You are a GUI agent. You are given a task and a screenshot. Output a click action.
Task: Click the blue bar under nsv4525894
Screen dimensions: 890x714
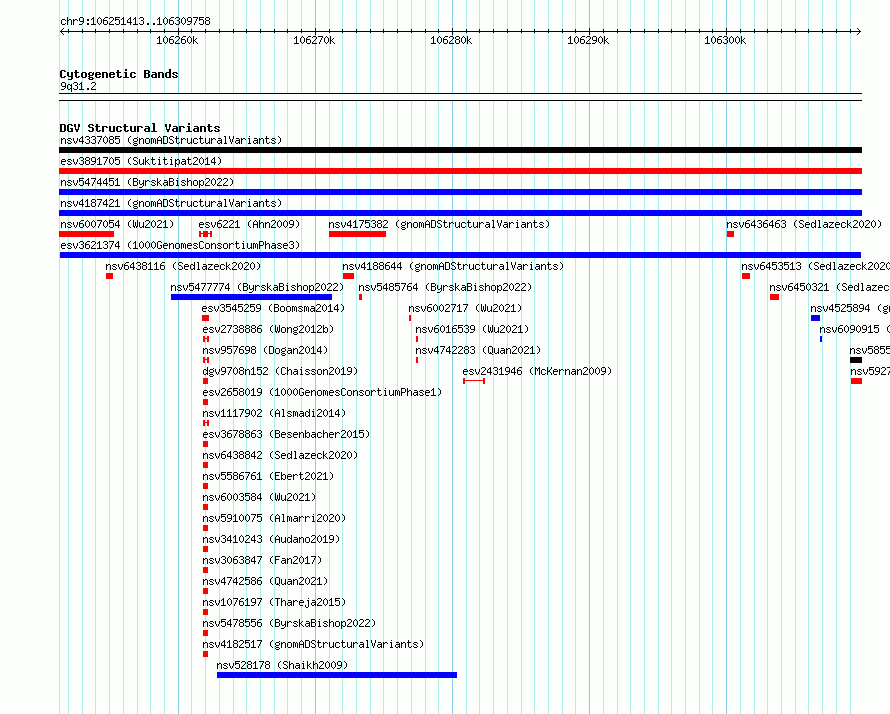(816, 318)
